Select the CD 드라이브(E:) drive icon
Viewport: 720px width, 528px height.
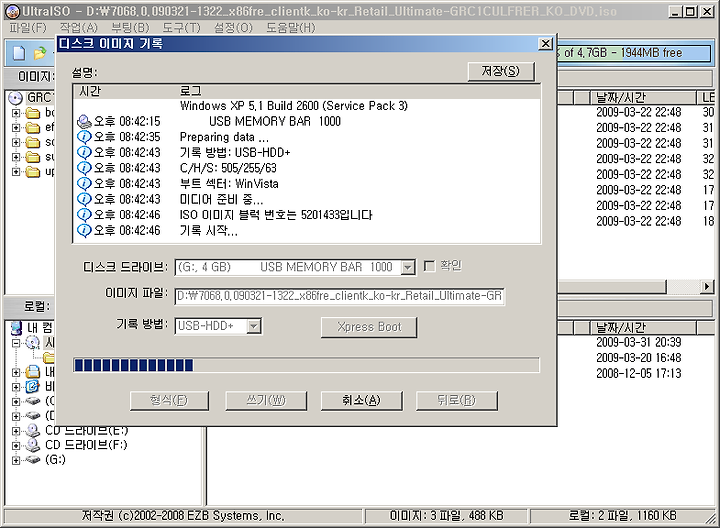[33, 431]
